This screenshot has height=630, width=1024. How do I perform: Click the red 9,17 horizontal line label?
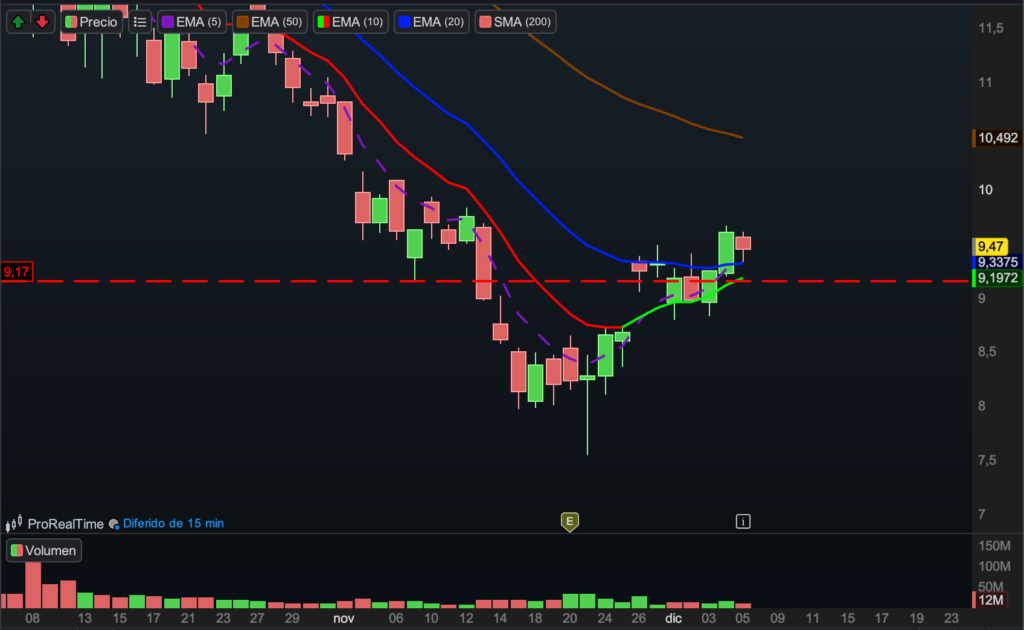pos(17,271)
